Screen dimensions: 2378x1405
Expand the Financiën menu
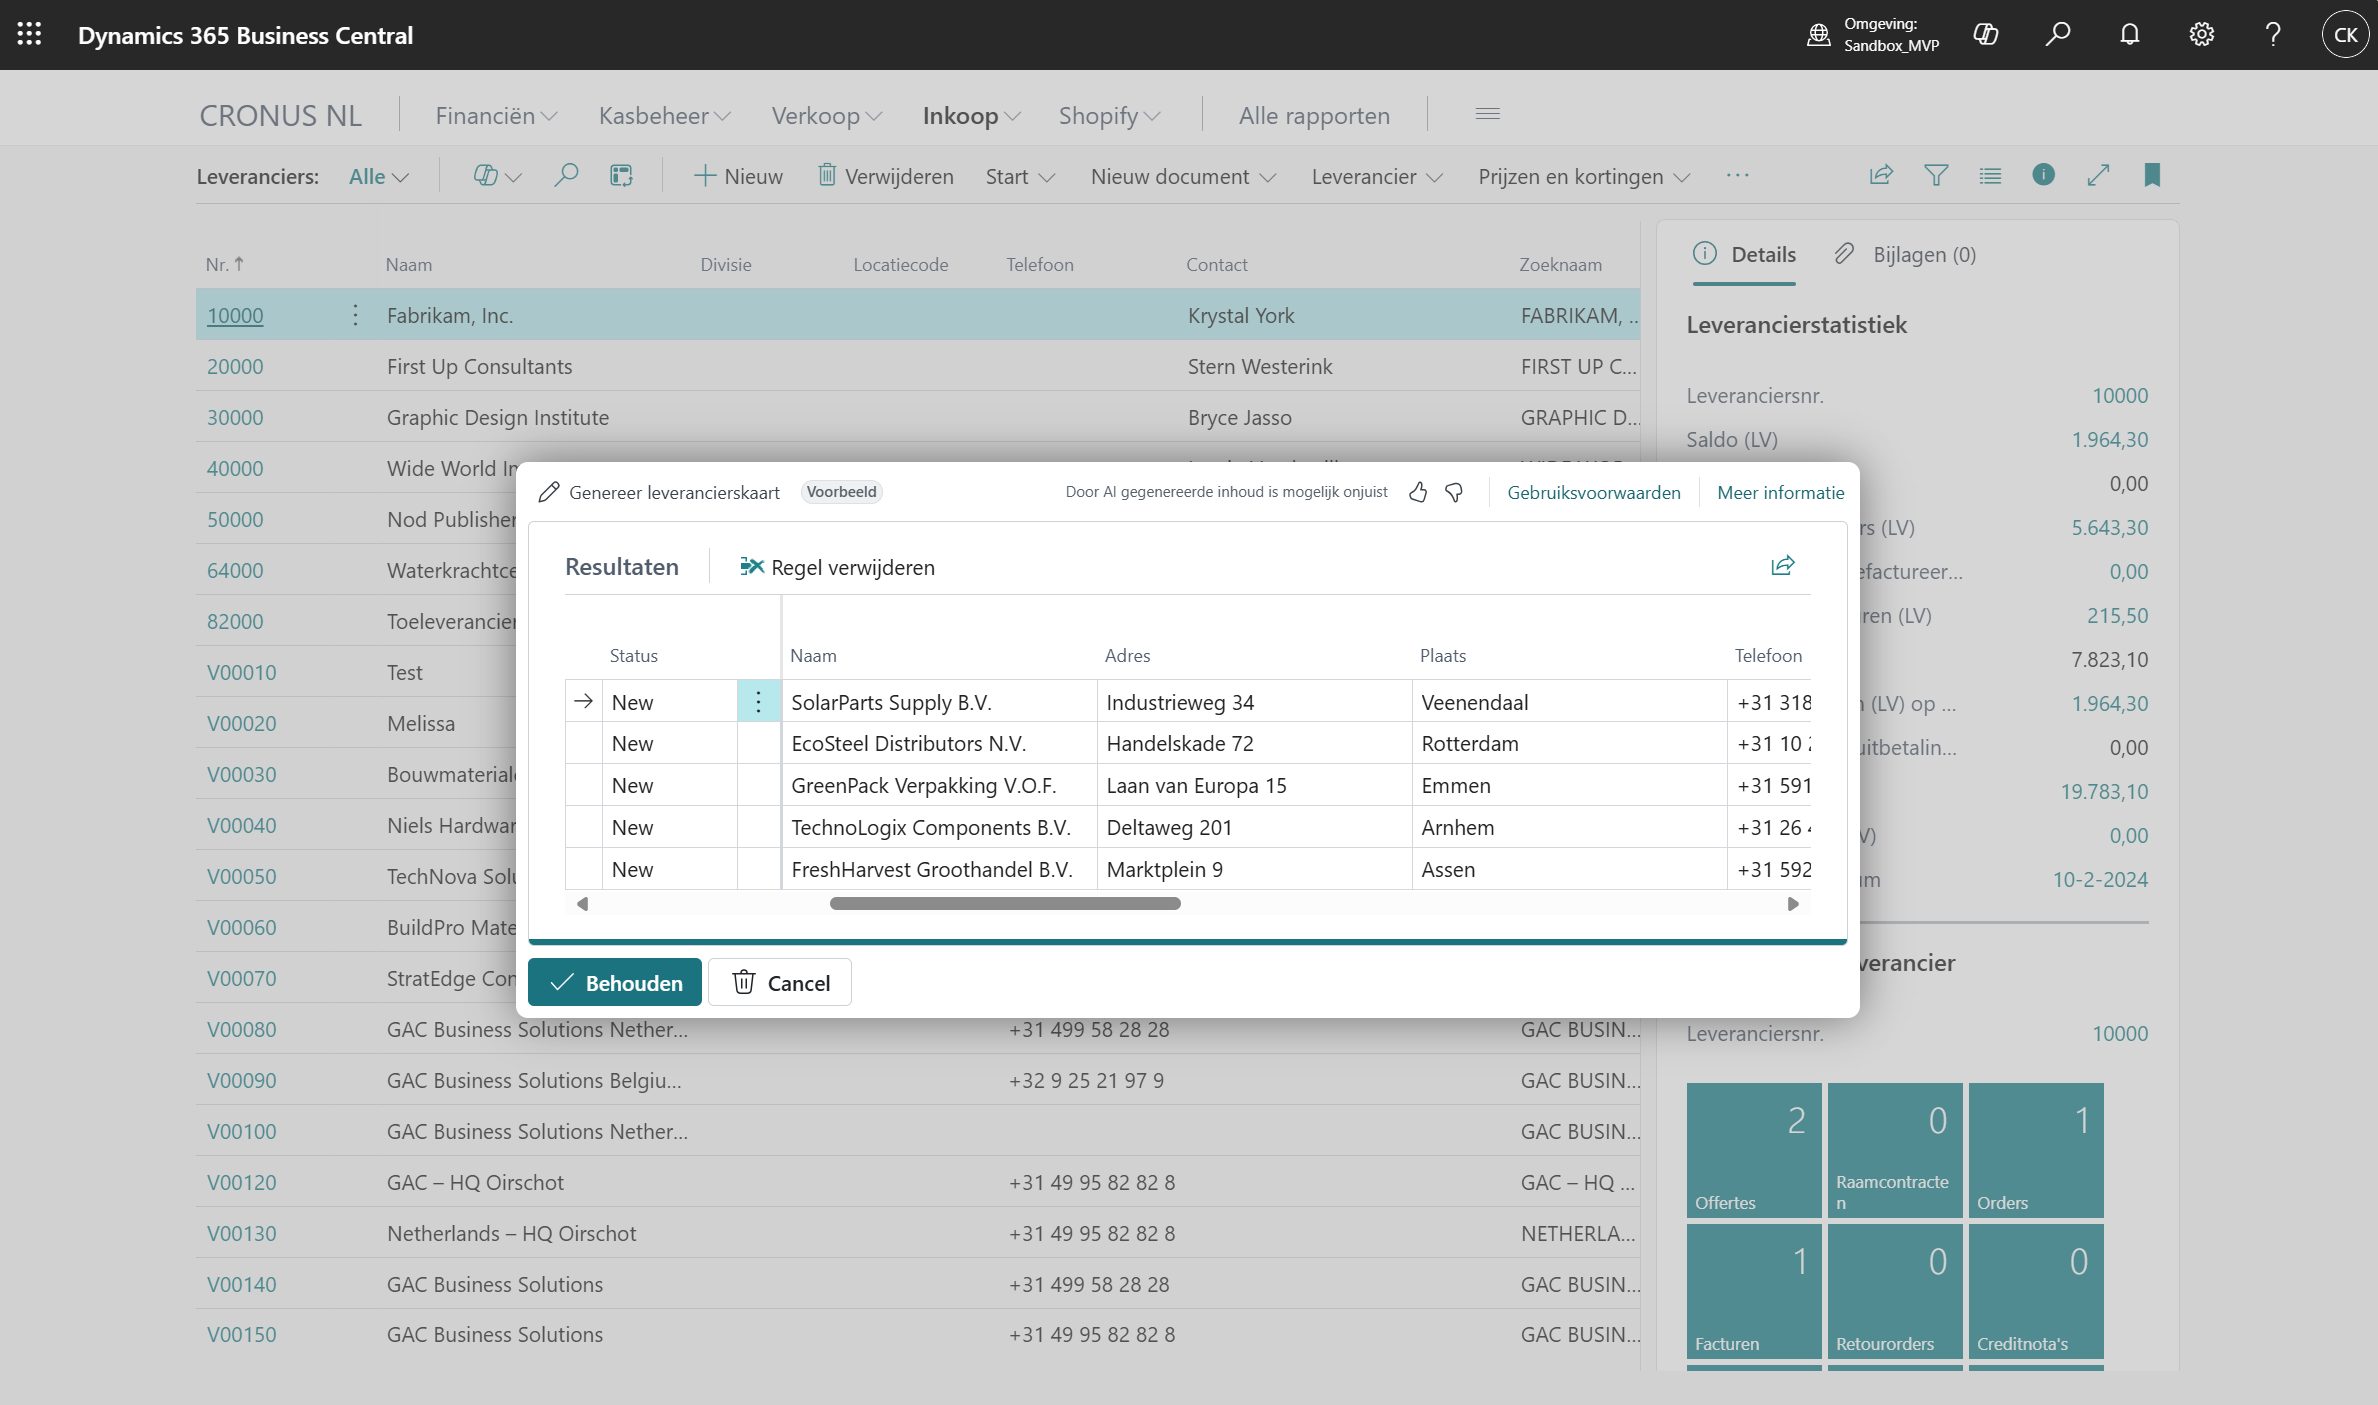tap(496, 116)
